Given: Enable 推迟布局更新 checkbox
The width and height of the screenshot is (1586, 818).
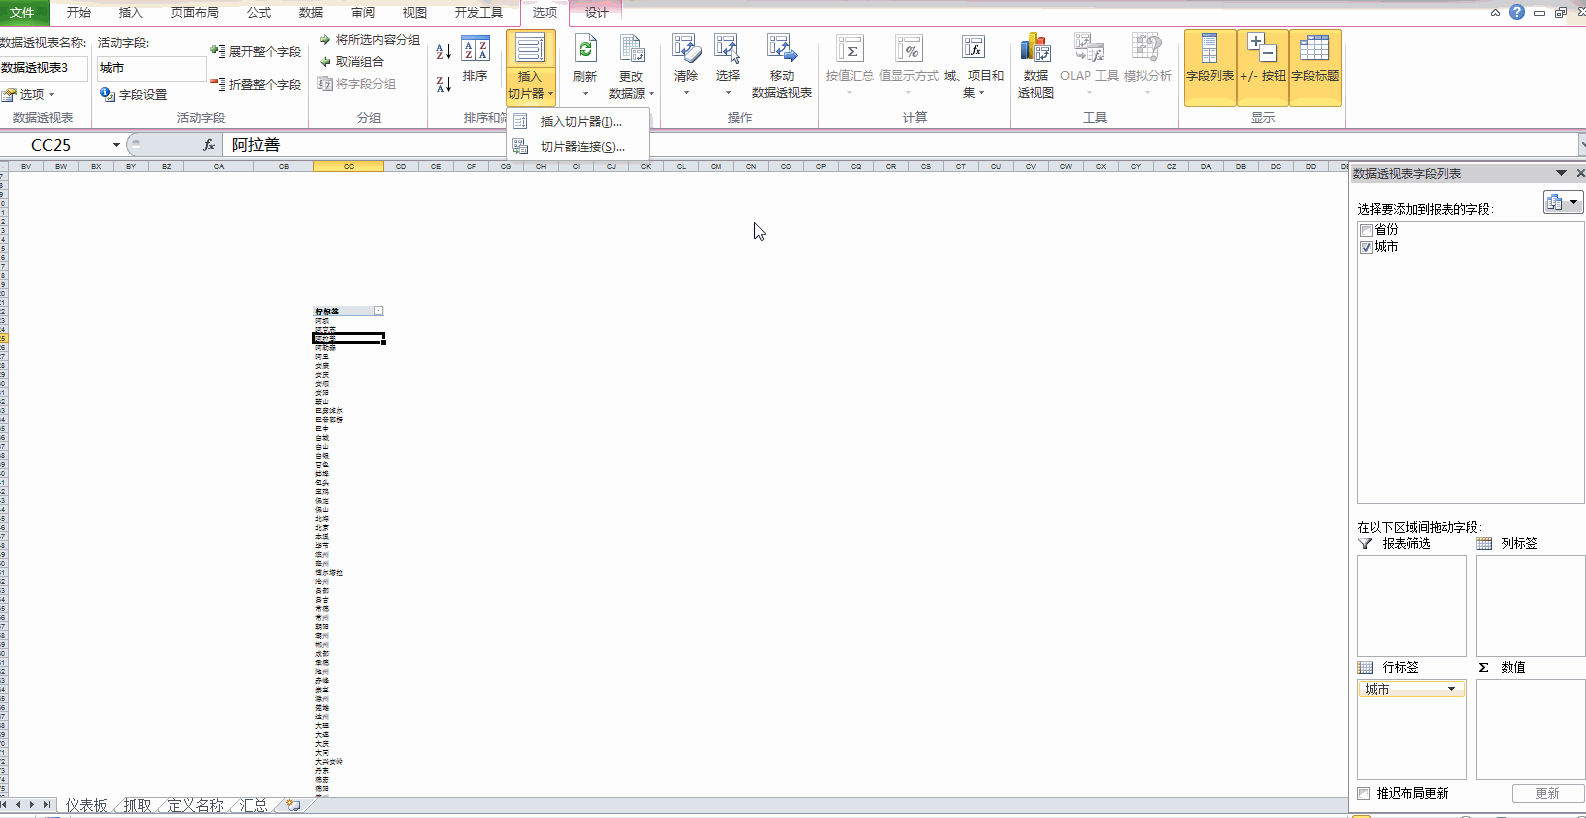Looking at the screenshot, I should (1364, 793).
